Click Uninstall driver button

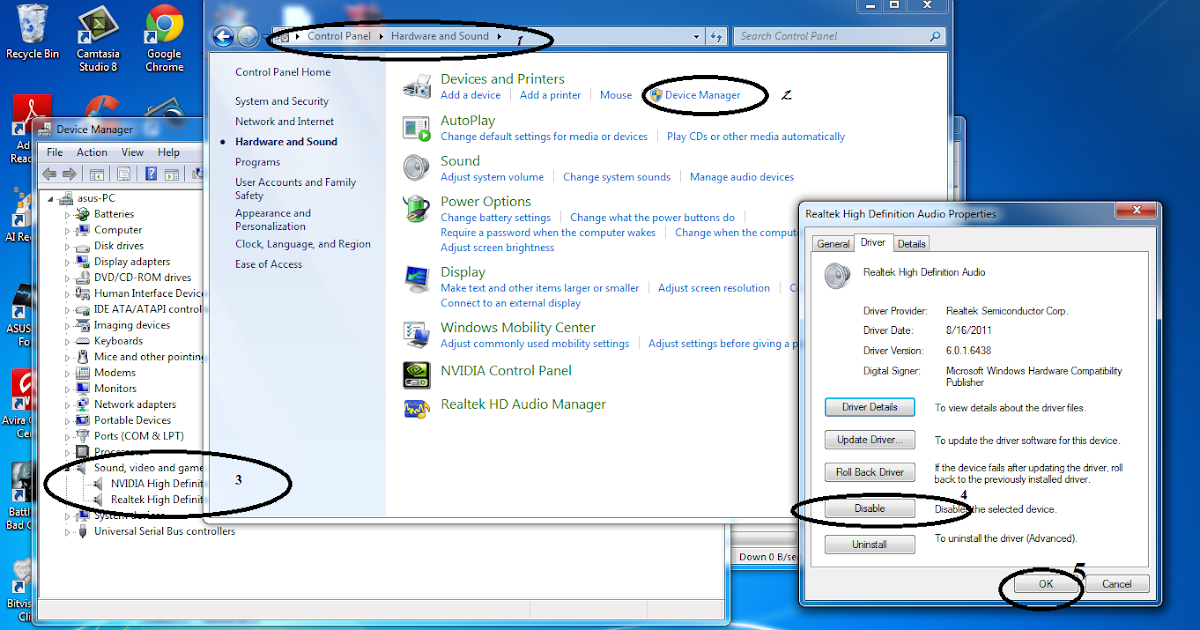coord(869,545)
